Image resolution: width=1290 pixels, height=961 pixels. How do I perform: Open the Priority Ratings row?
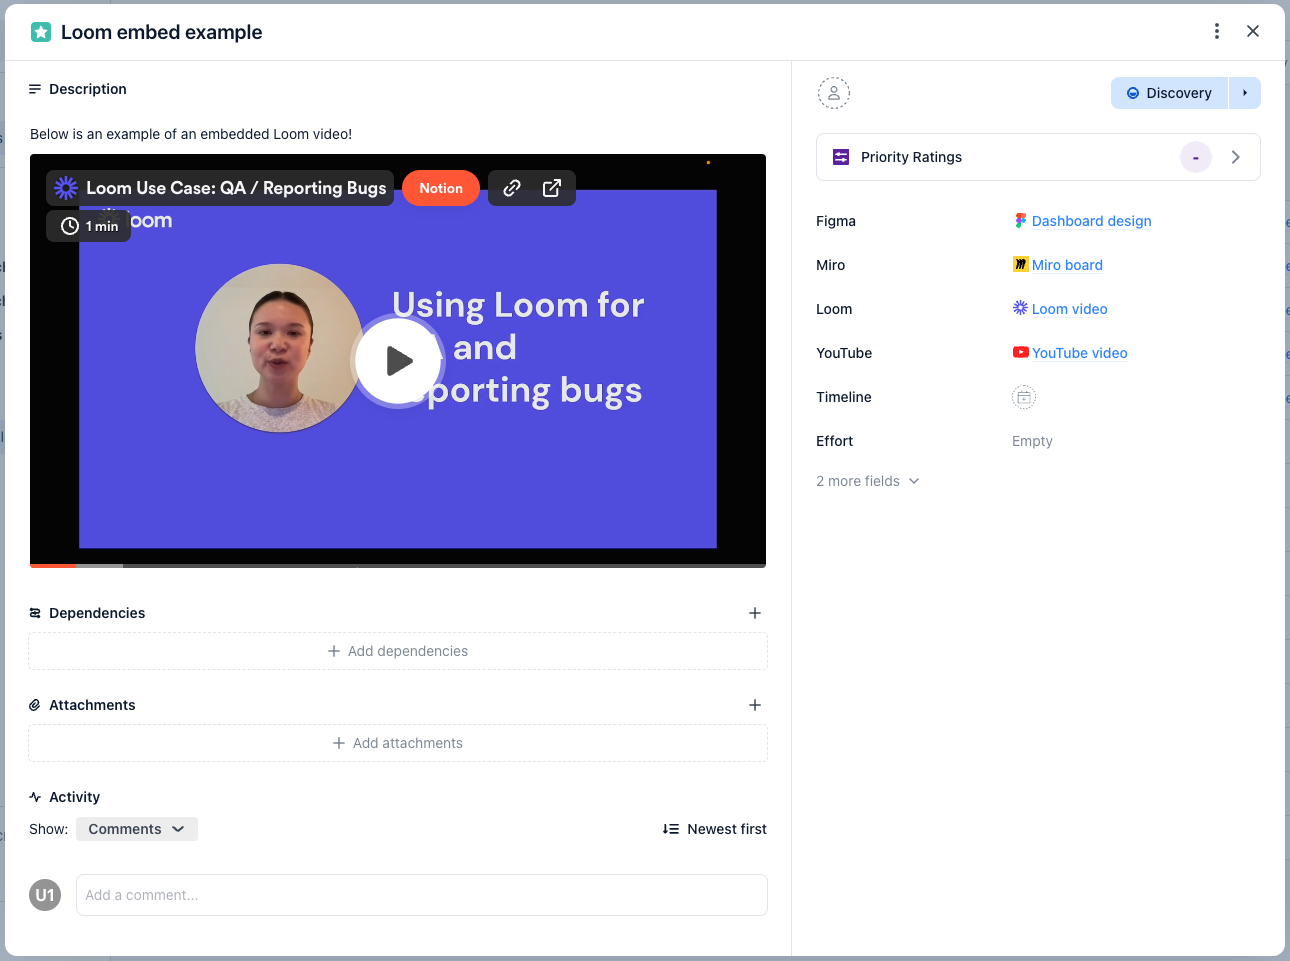click(1038, 157)
